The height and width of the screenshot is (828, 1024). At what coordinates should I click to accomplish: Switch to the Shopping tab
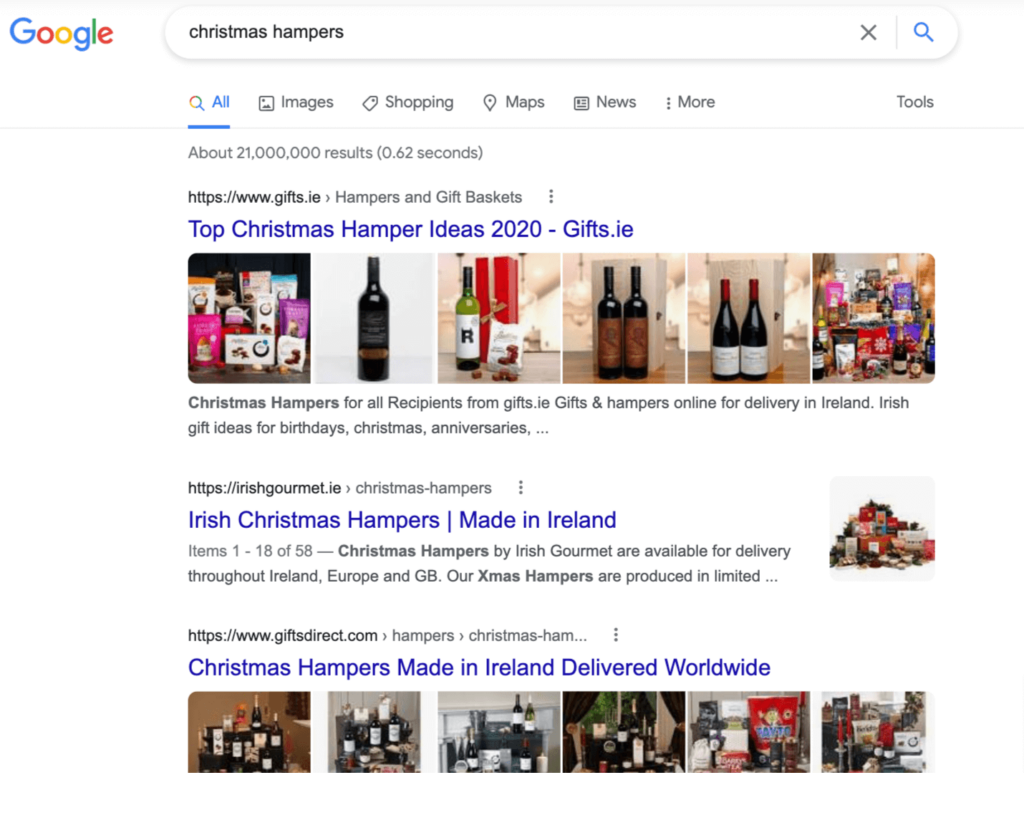pos(408,103)
